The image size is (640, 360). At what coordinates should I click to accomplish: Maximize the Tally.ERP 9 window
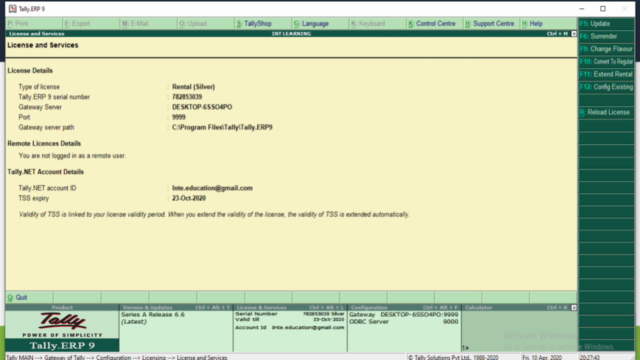click(603, 9)
